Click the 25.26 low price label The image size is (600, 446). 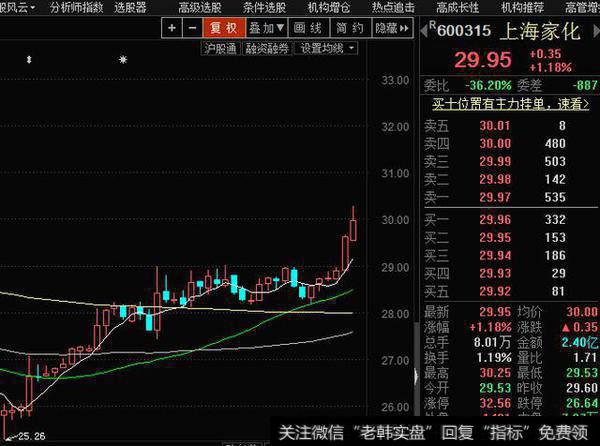point(31,436)
